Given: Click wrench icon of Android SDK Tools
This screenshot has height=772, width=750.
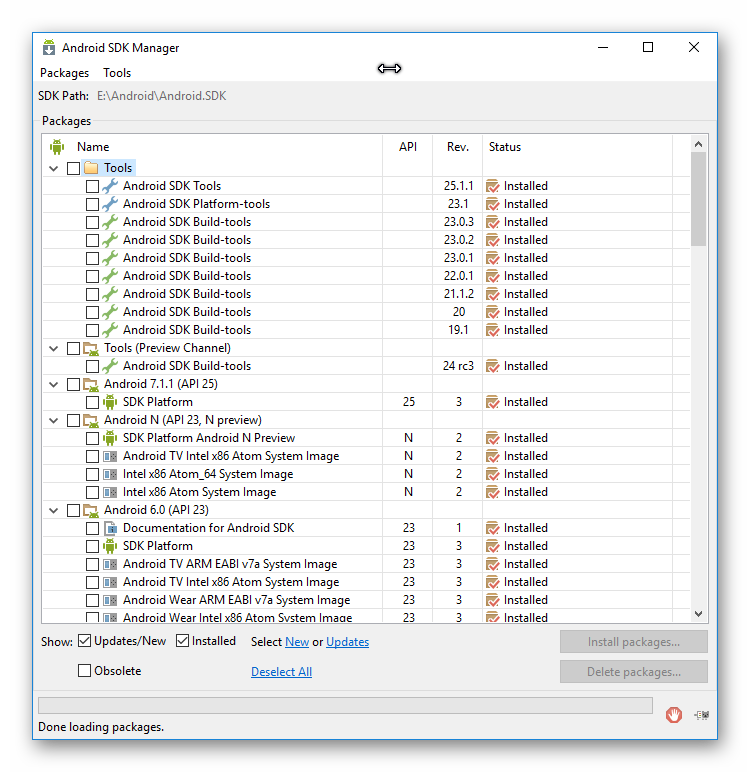Looking at the screenshot, I should tap(110, 186).
